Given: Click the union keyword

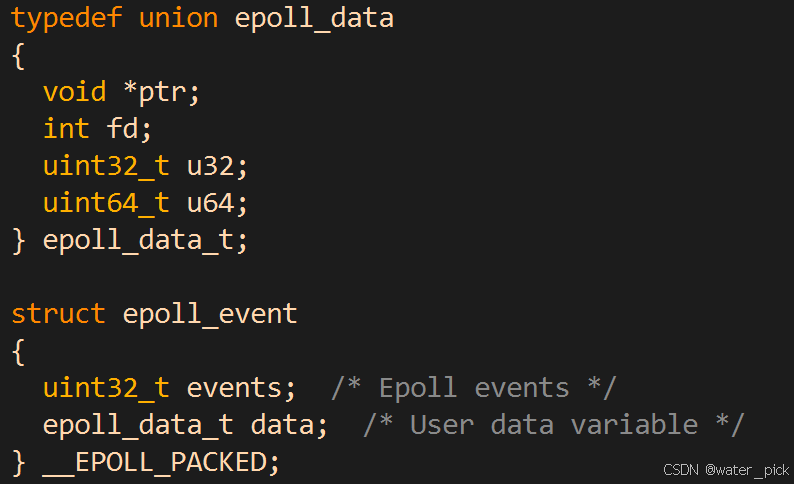Looking at the screenshot, I should tap(179, 19).
